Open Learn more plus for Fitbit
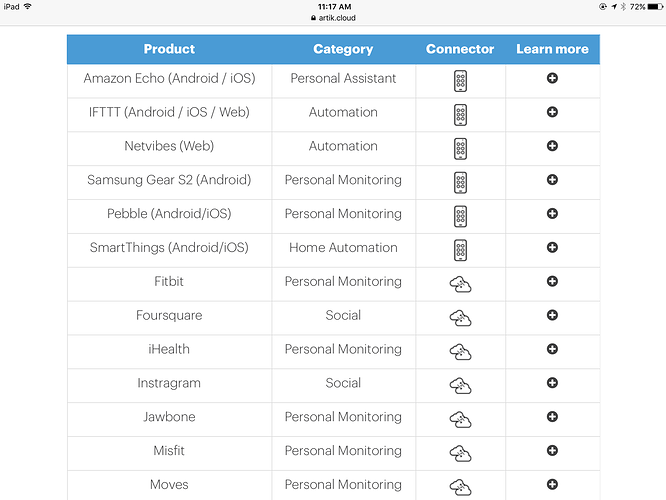666x500 pixels. [x=552, y=281]
